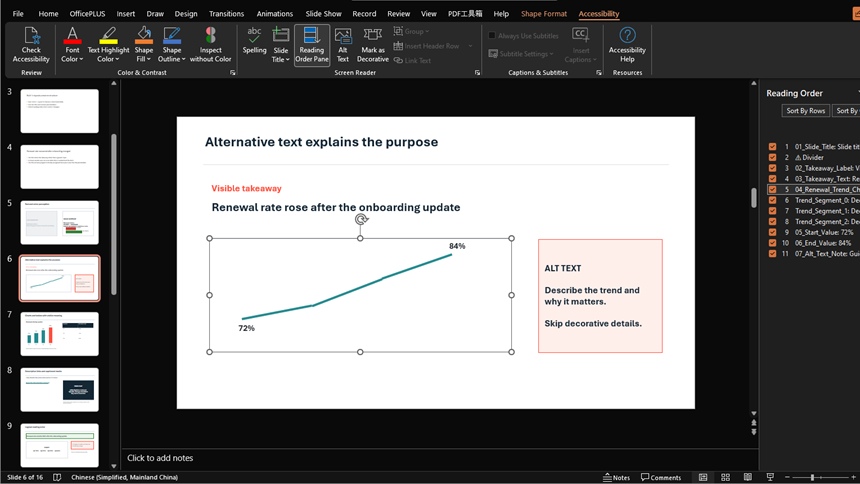Switch to the Home tab

point(48,14)
